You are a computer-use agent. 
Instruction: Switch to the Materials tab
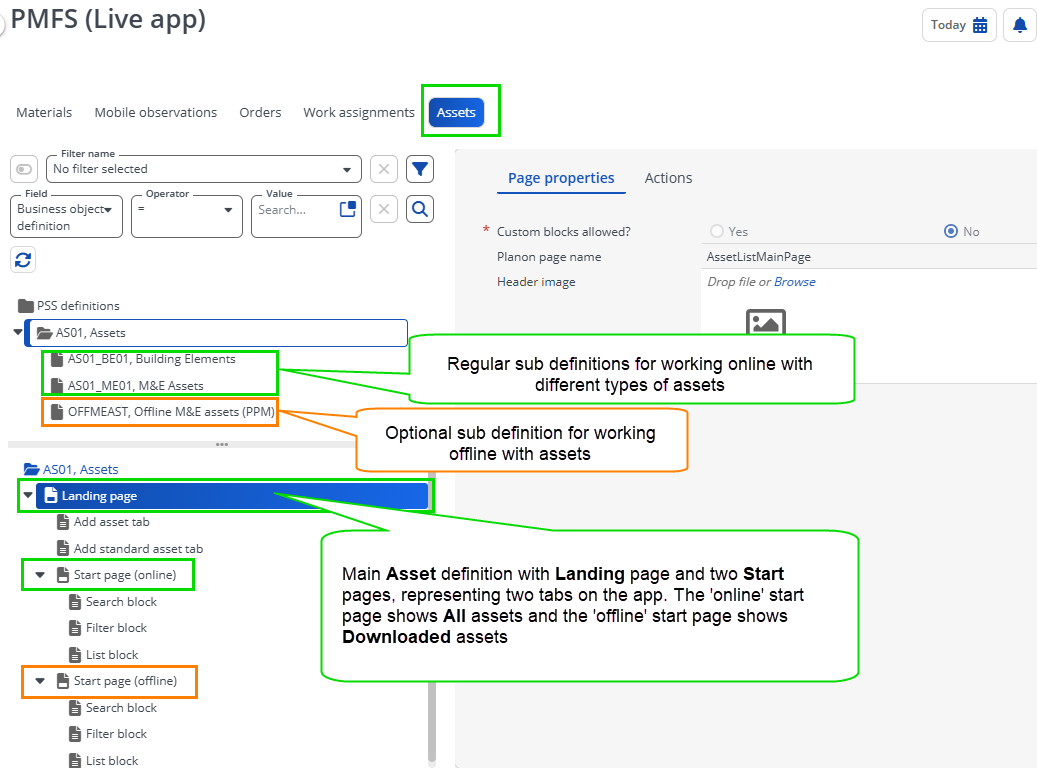[44, 112]
